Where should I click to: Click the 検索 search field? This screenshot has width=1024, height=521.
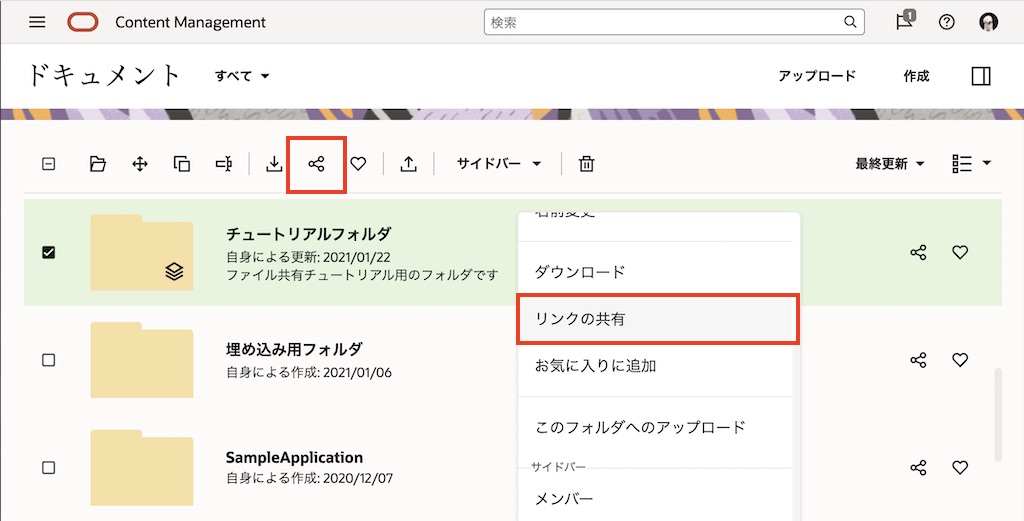665,22
